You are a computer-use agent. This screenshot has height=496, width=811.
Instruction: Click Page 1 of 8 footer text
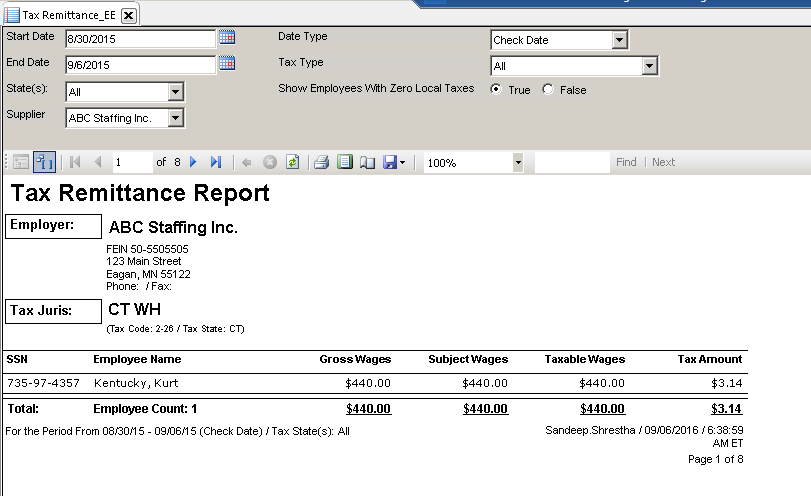(716, 459)
